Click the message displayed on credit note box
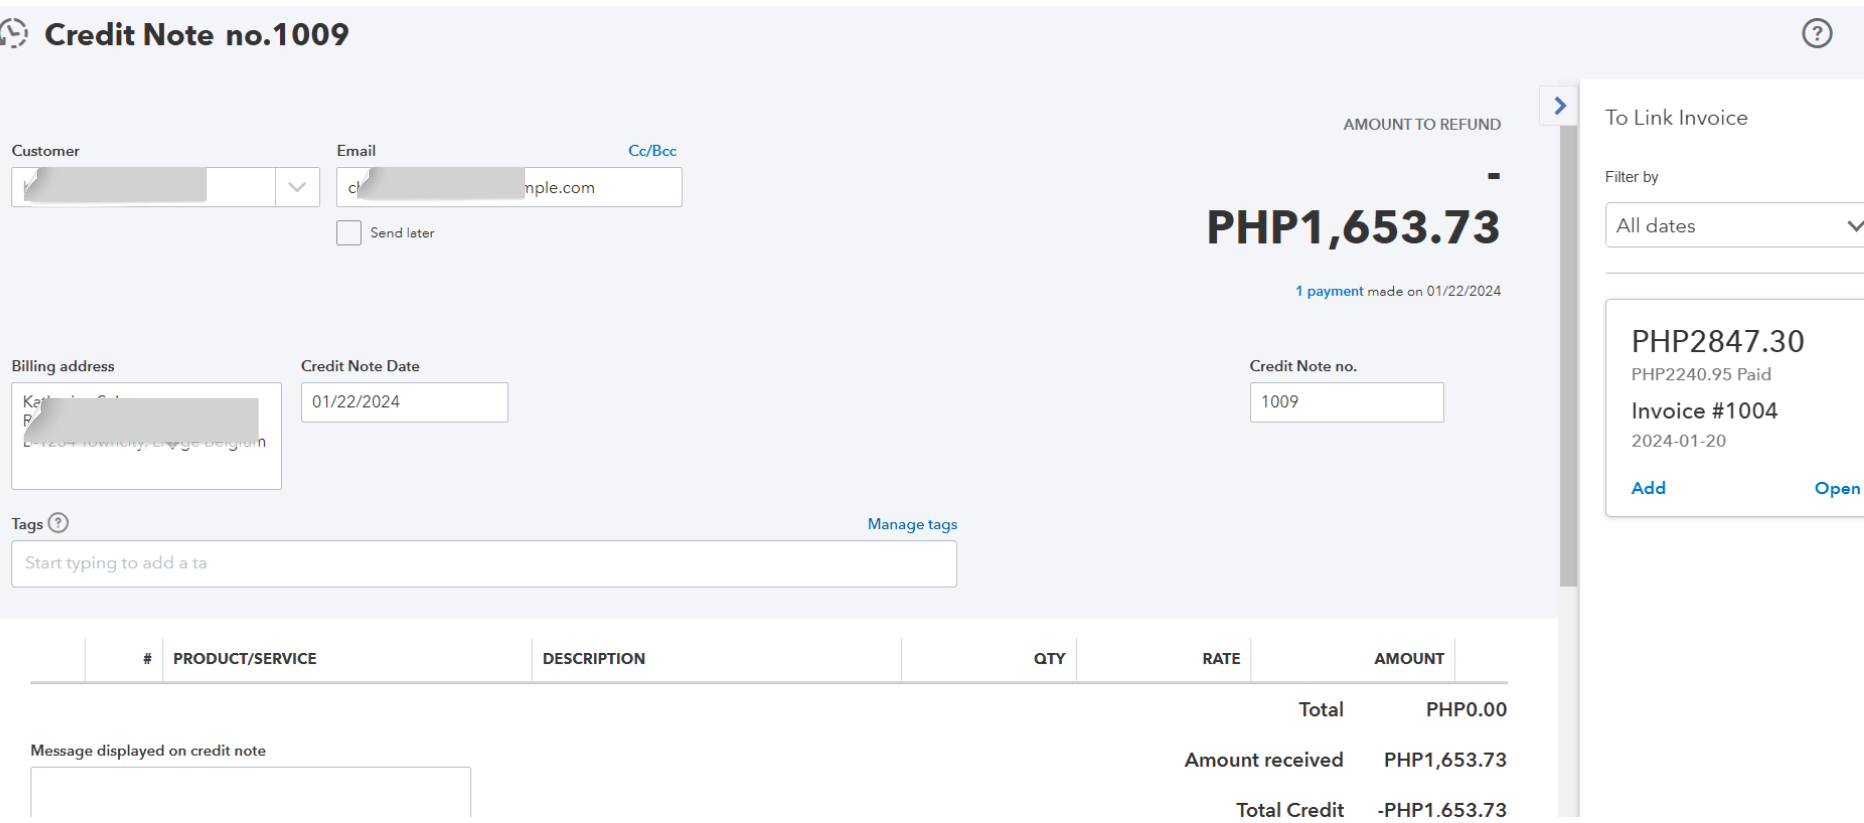Image resolution: width=1864 pixels, height=823 pixels. (250, 792)
